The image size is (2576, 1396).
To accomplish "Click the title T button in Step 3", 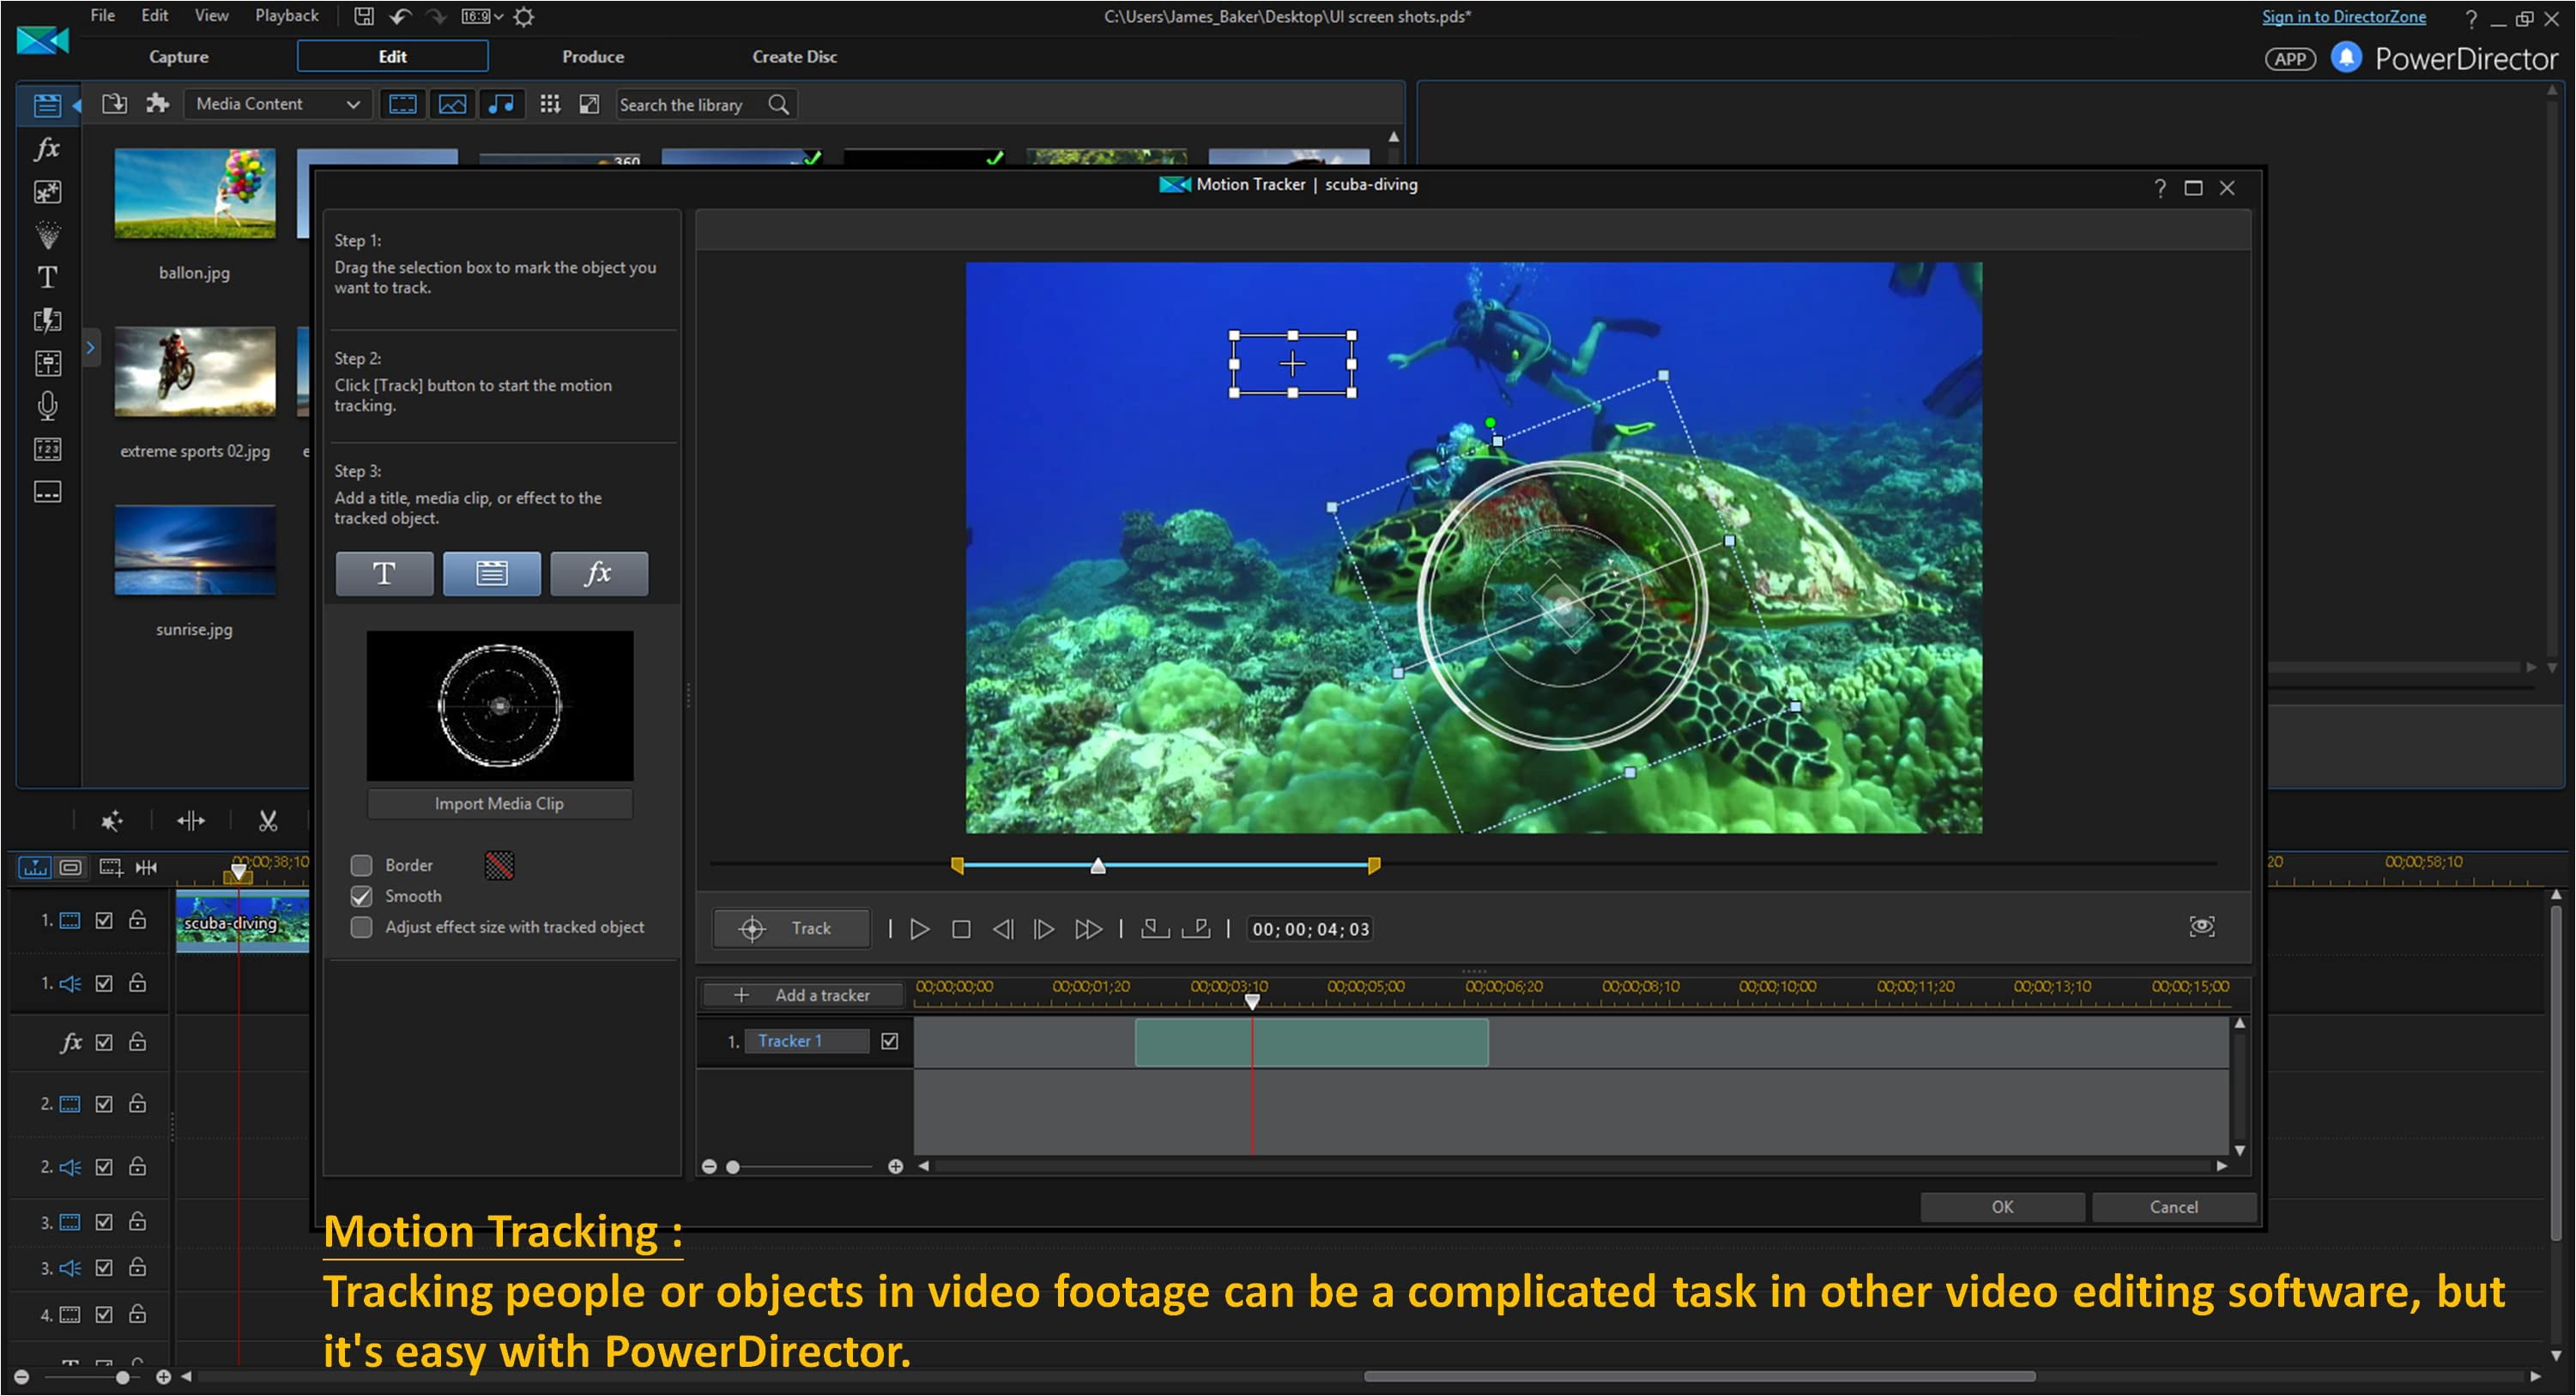I will pyautogui.click(x=384, y=574).
